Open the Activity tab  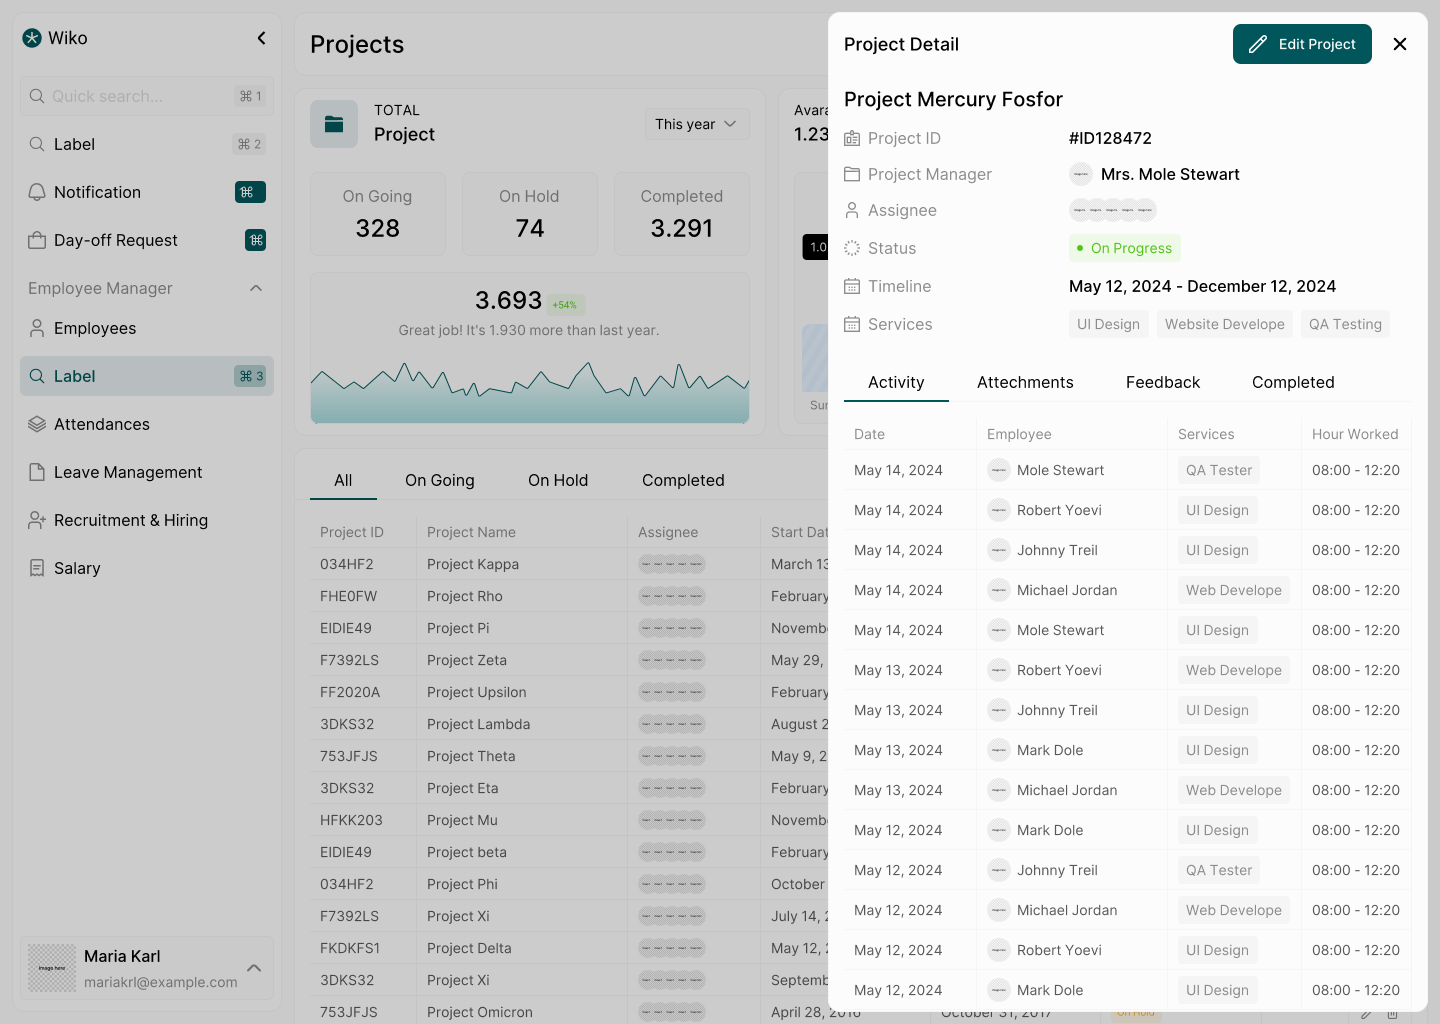[x=896, y=382]
